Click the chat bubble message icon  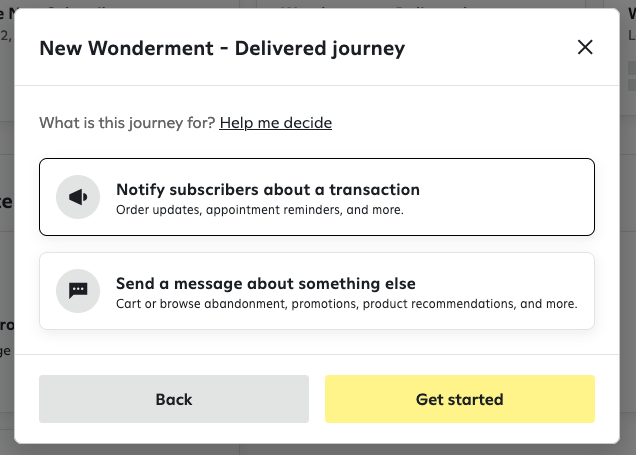point(78,291)
